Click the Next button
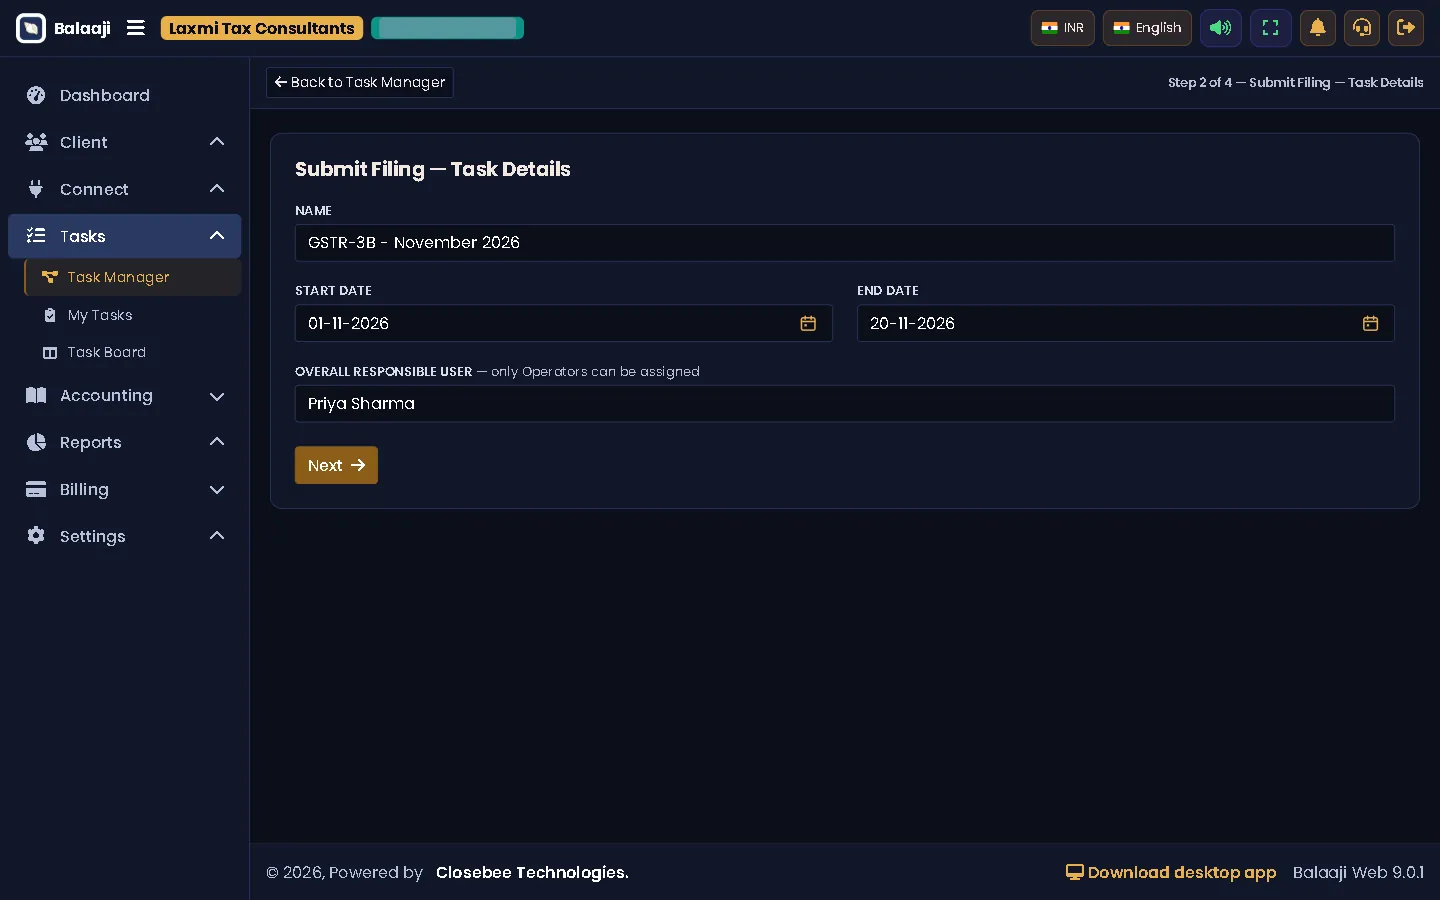The height and width of the screenshot is (900, 1440). point(336,465)
